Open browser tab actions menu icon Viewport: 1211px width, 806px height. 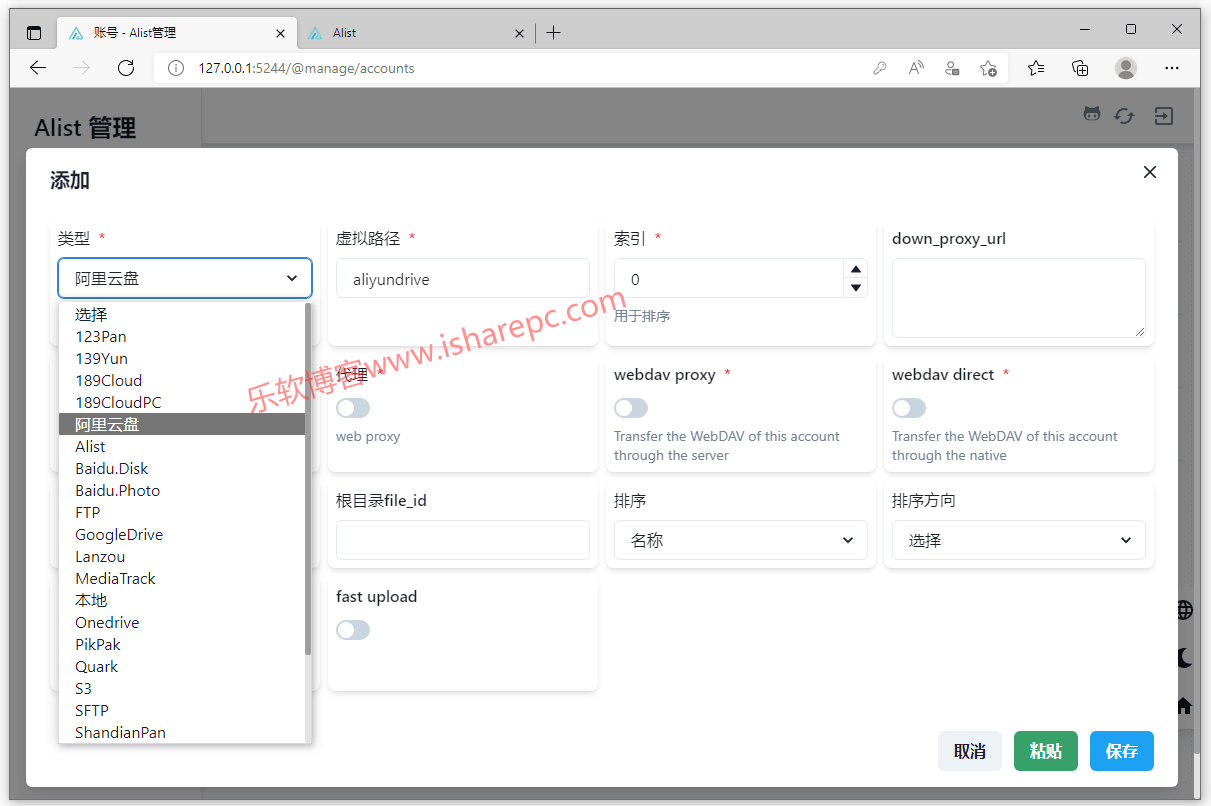pyautogui.click(x=34, y=33)
